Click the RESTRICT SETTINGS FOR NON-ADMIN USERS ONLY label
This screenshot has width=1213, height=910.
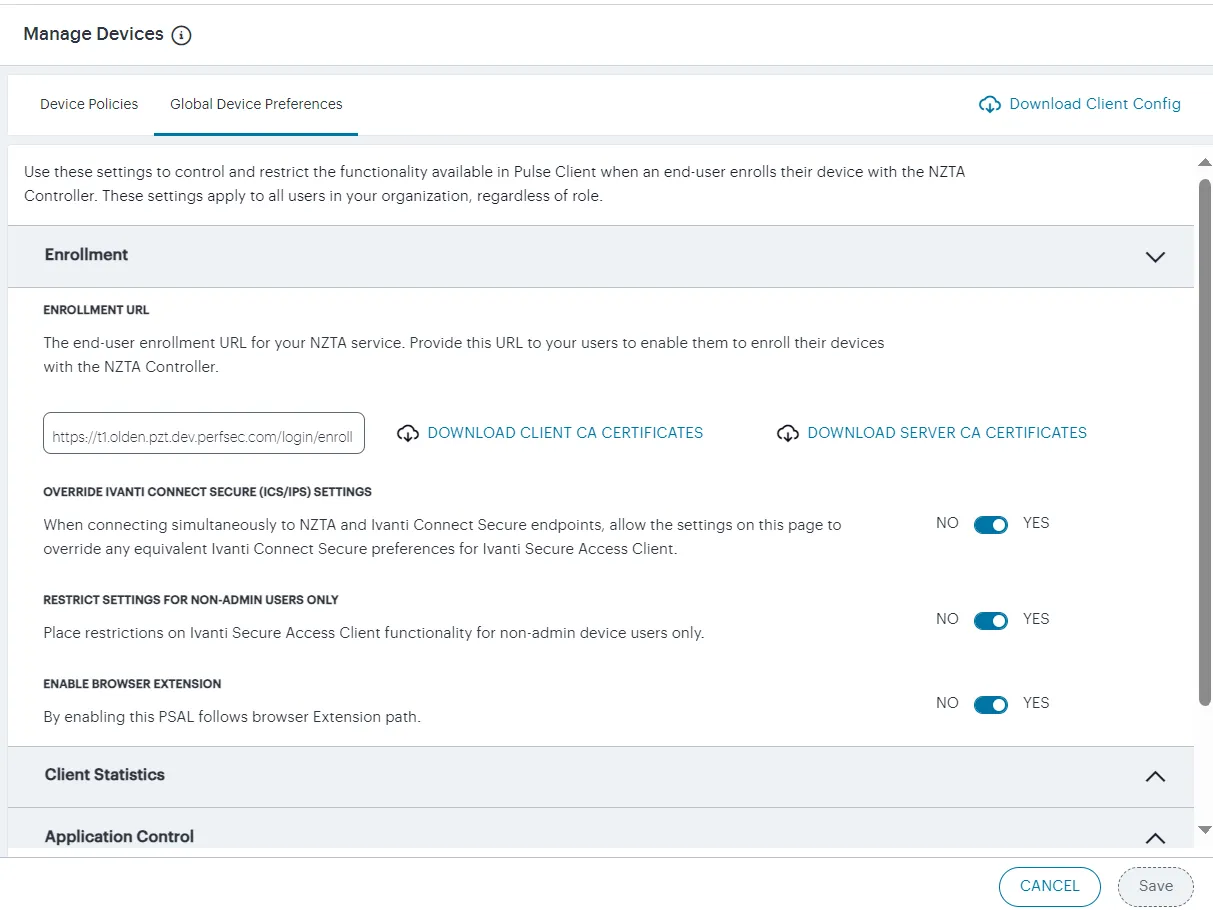191,600
